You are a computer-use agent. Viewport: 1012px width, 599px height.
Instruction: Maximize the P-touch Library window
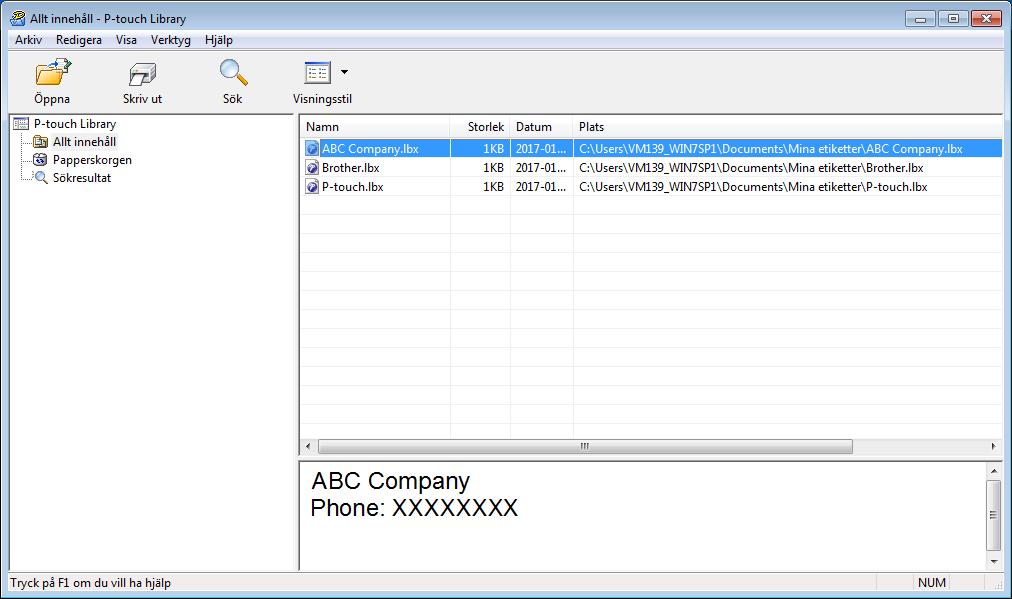tap(953, 19)
